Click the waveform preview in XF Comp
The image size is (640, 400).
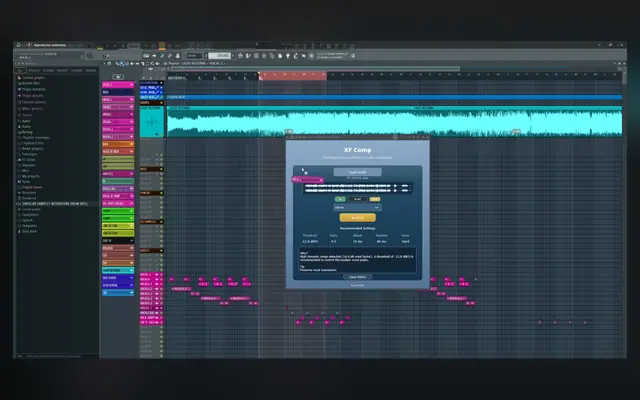(x=358, y=188)
